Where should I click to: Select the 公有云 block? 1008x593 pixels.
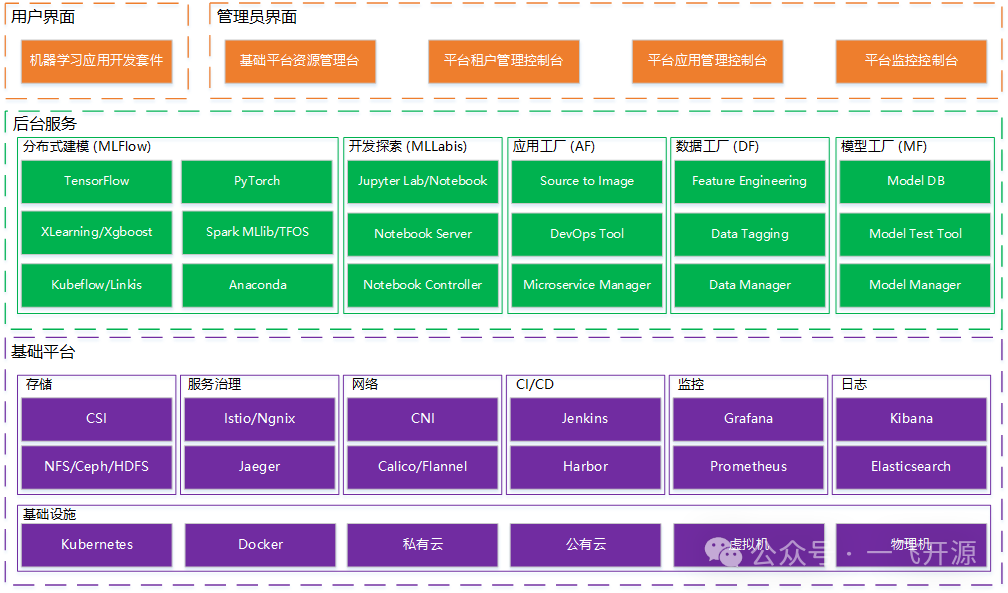(x=586, y=545)
